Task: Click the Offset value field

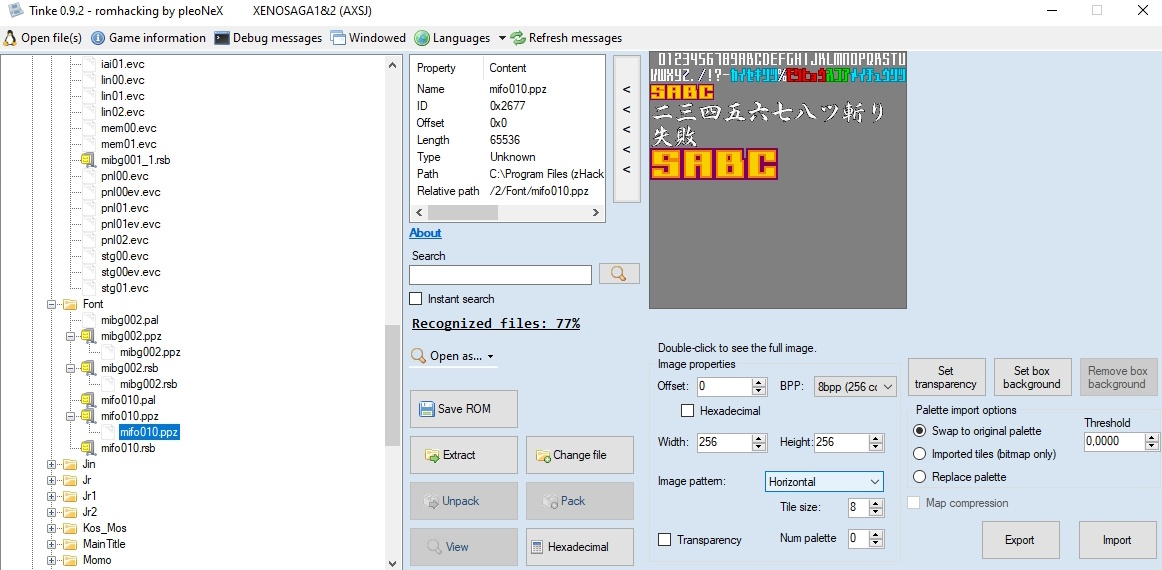Action: (x=724, y=386)
